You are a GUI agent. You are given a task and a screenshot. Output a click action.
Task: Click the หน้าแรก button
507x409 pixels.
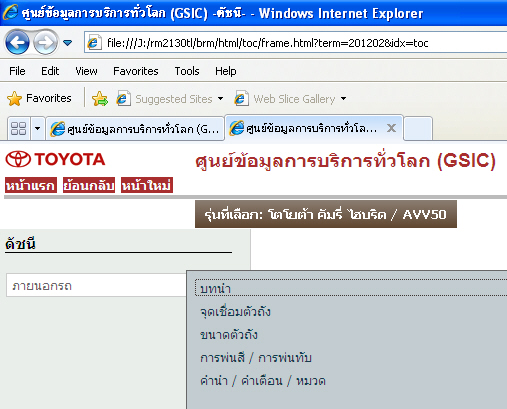pyautogui.click(x=31, y=185)
